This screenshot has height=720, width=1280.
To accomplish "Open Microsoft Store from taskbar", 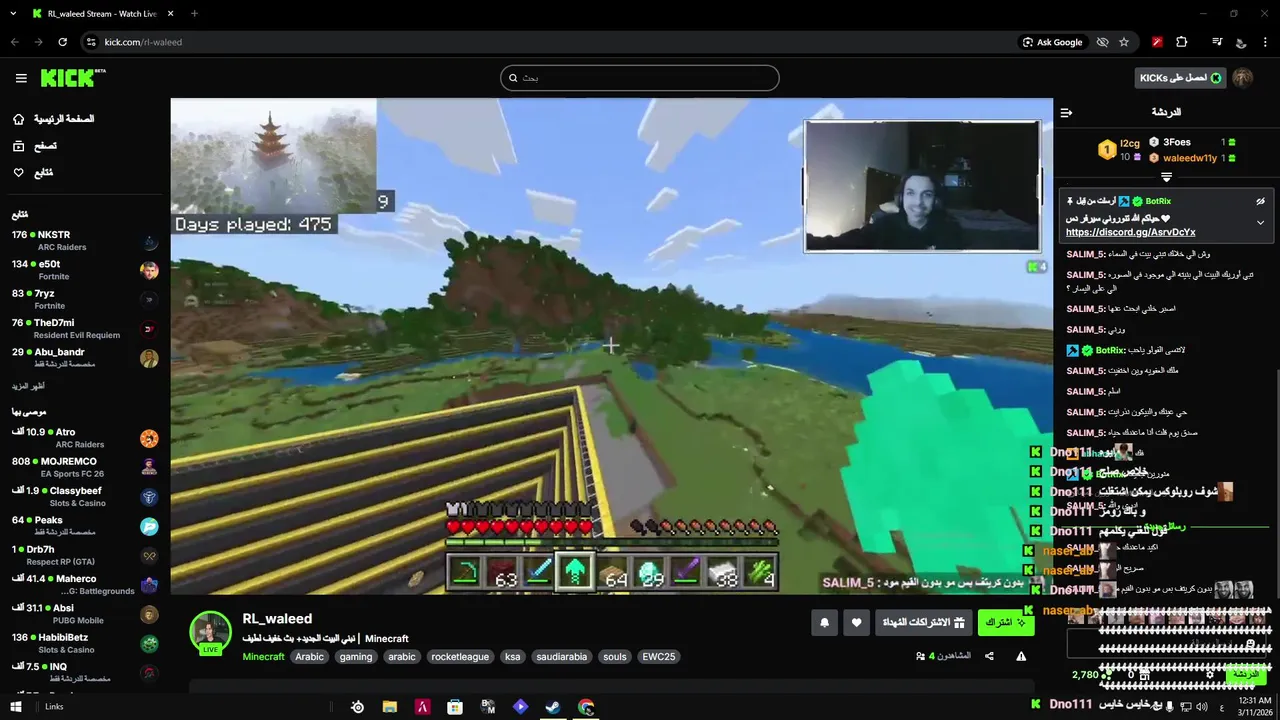I will [x=455, y=707].
